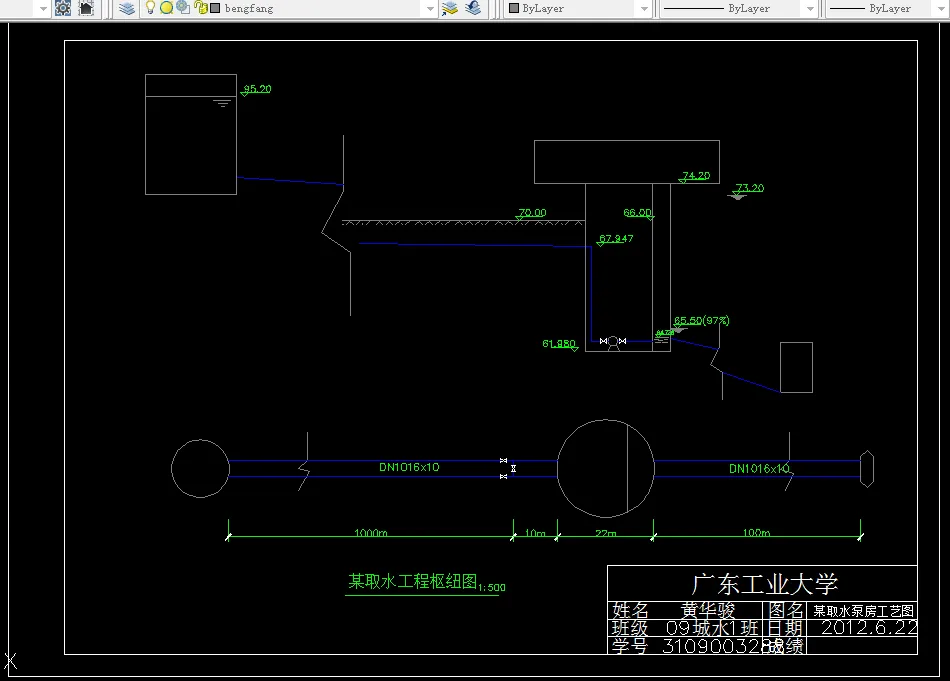Screen dimensions: 950x681
Task: Open the ByLayer linetype dropdown
Action: (810, 8)
